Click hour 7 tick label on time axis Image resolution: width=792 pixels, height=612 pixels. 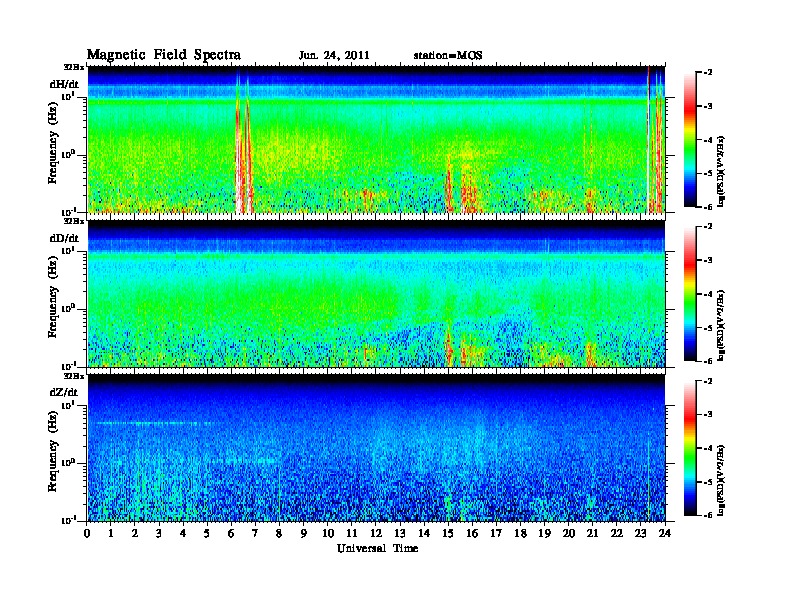click(x=255, y=533)
